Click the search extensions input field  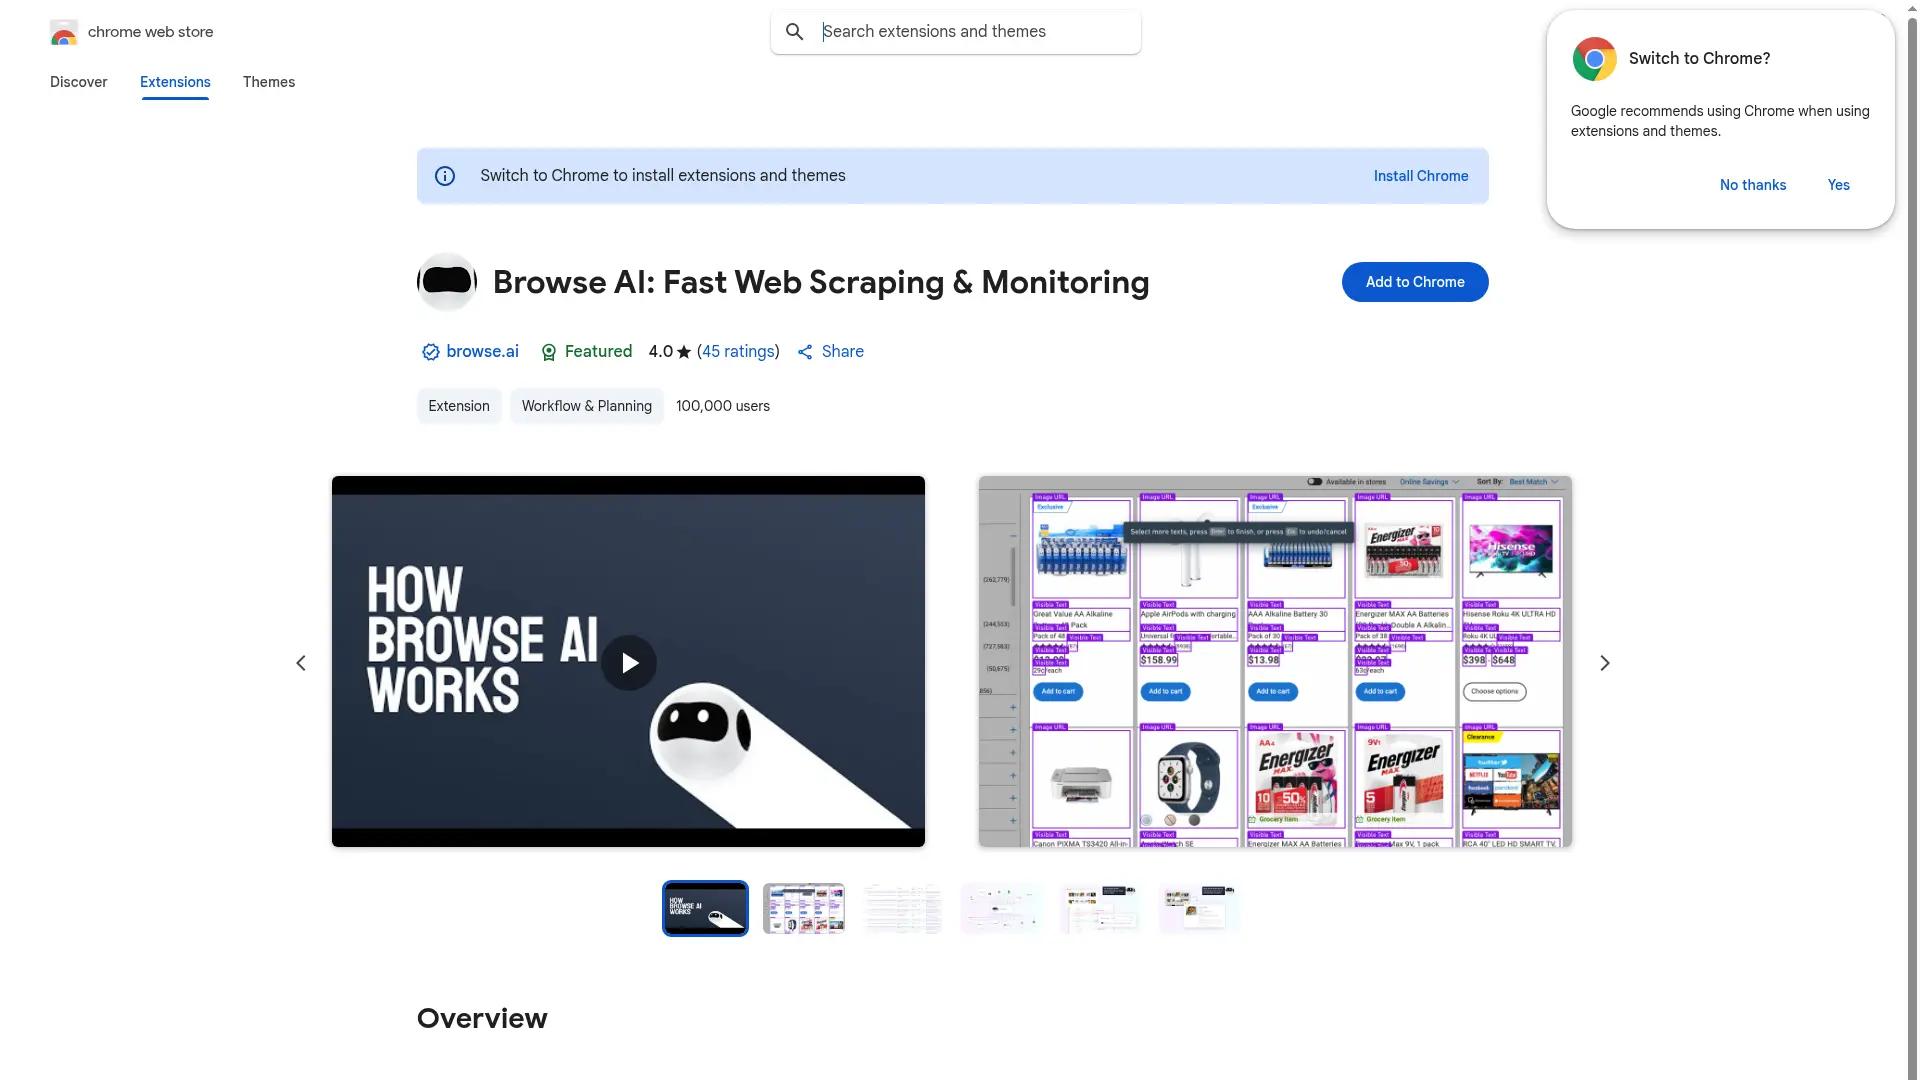coord(960,31)
